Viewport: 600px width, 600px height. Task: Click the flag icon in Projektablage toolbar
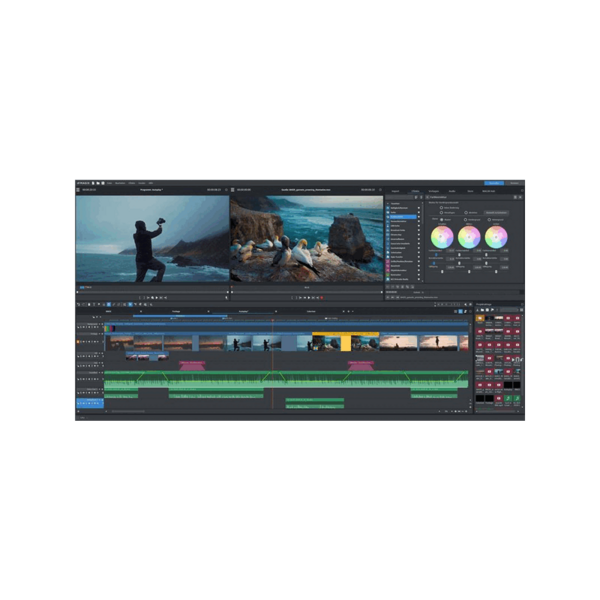point(492,310)
